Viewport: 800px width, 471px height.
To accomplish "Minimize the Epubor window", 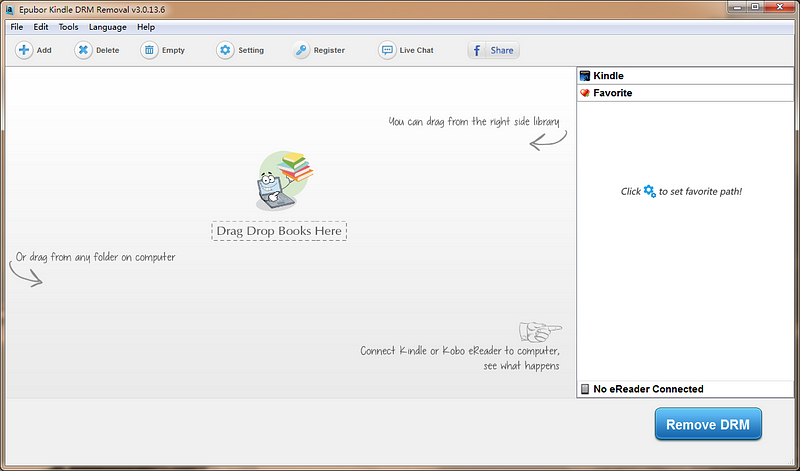I will pos(737,7).
